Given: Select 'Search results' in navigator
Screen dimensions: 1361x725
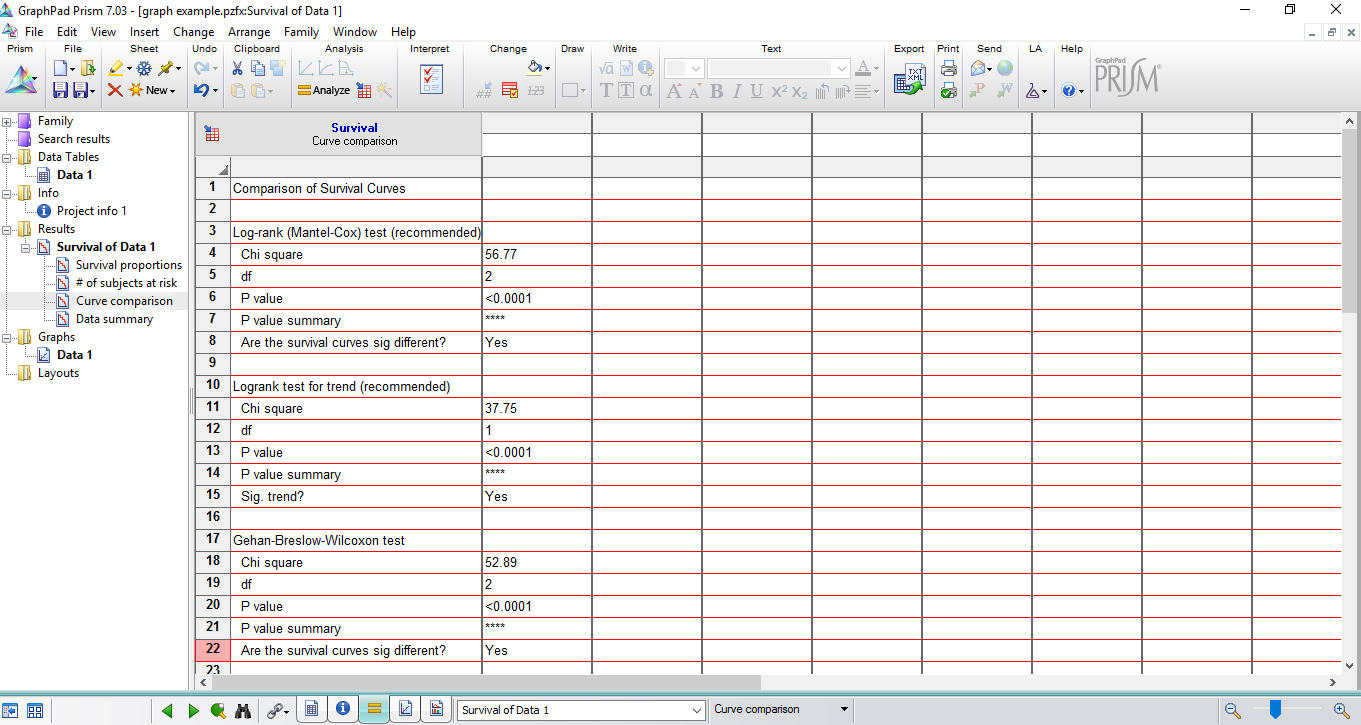Looking at the screenshot, I should [x=74, y=139].
